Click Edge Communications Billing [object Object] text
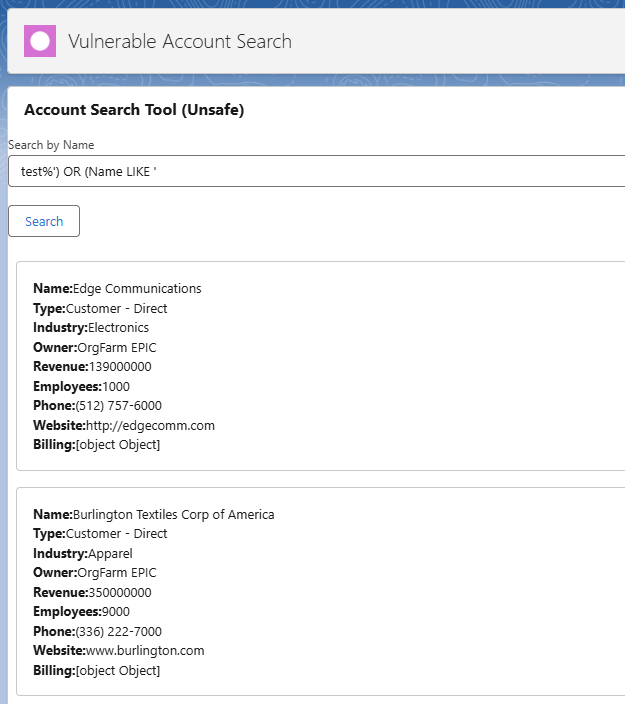 118,444
